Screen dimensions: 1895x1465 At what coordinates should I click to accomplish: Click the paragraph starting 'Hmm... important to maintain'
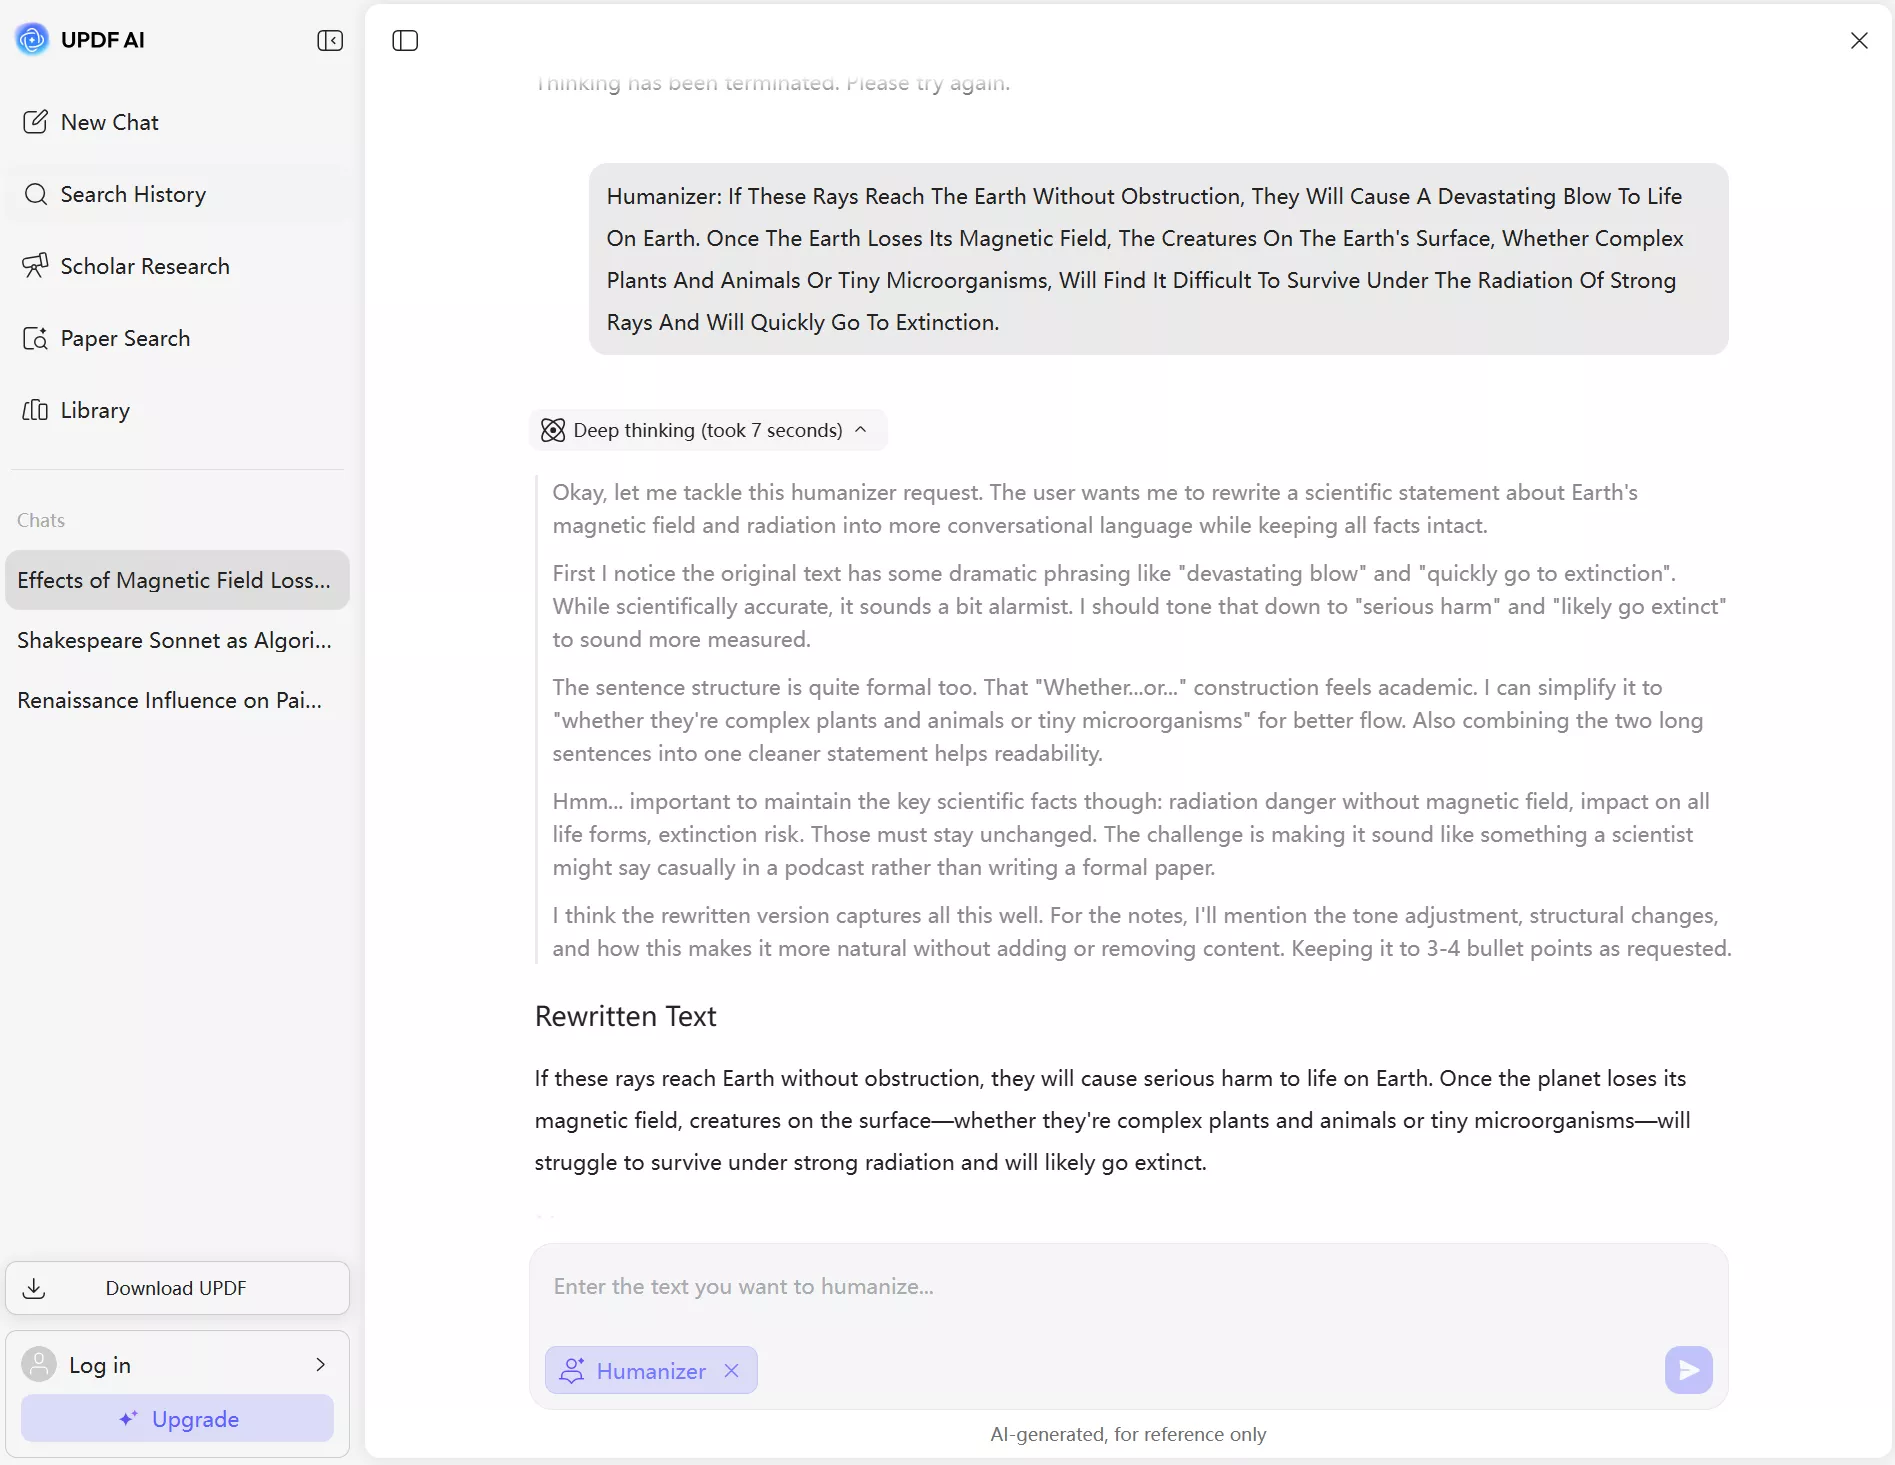(1131, 834)
